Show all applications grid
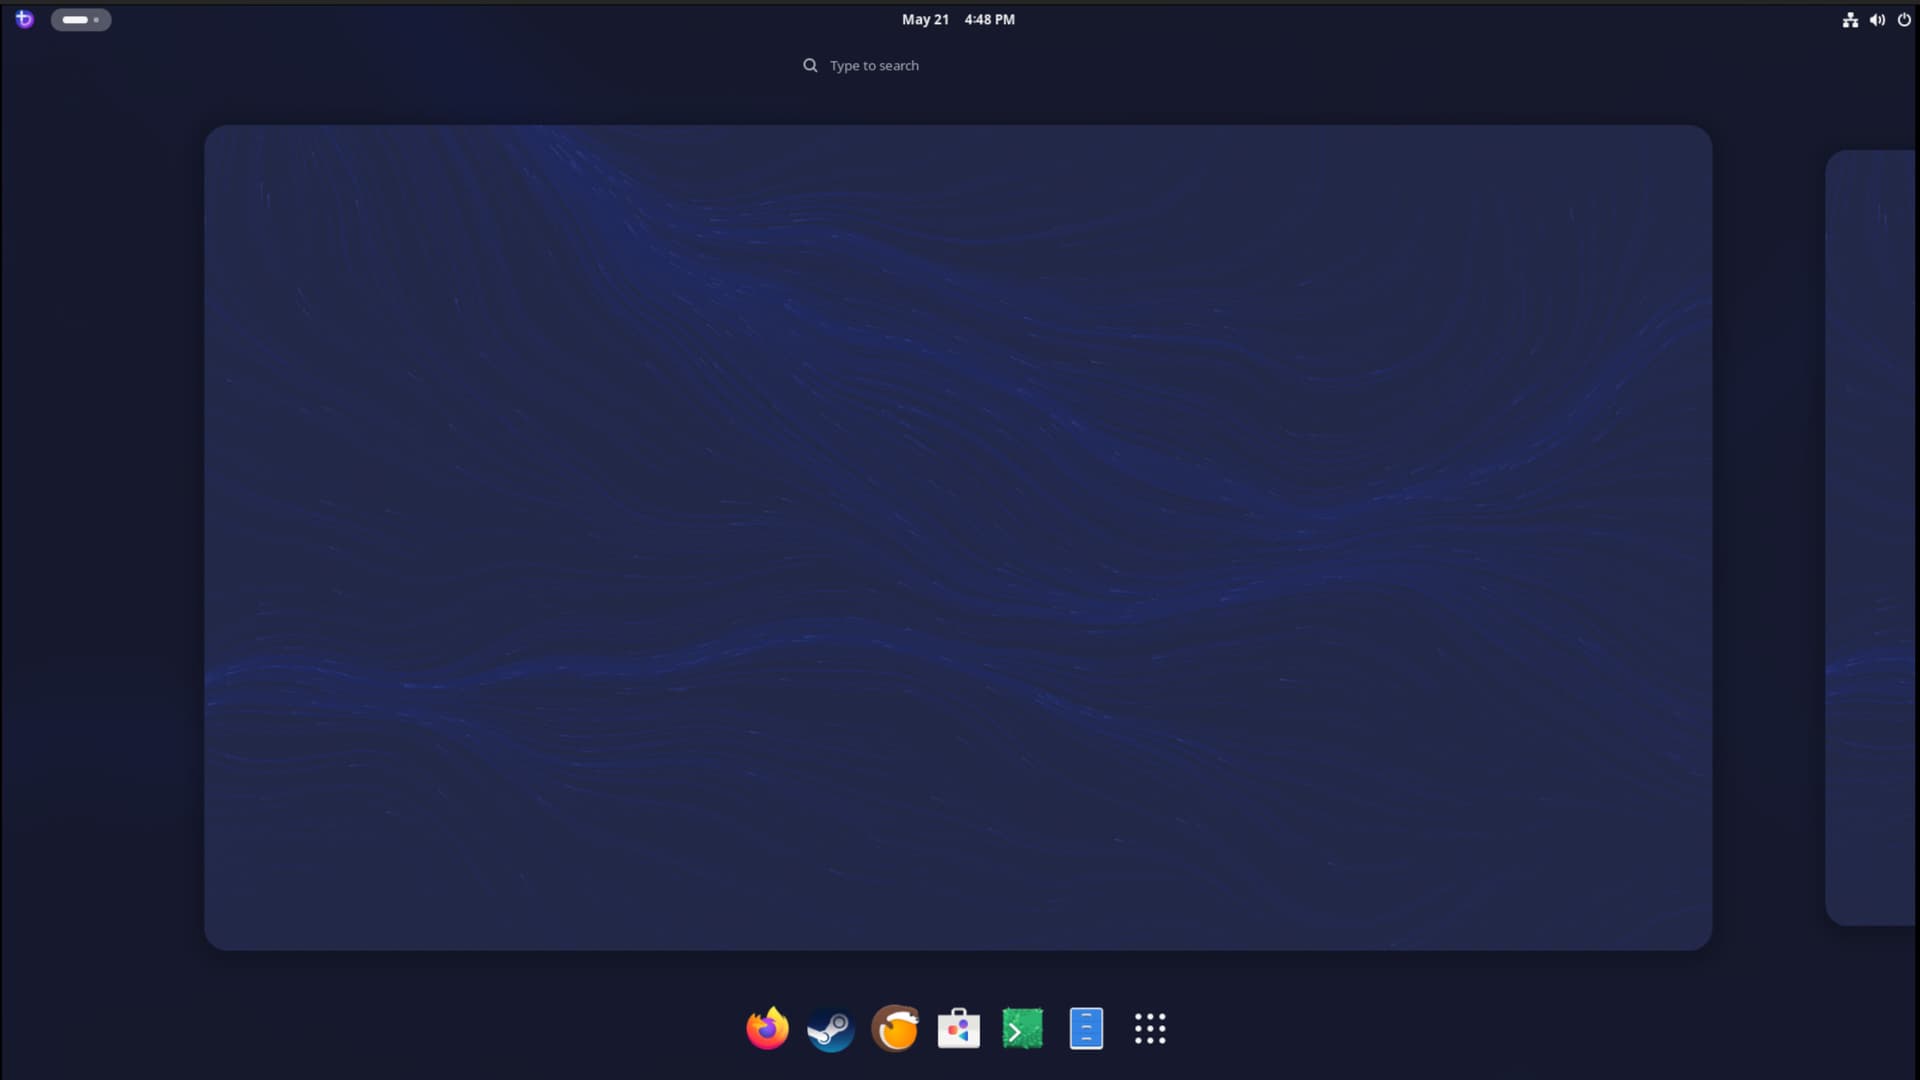The image size is (1920, 1080). [1150, 1029]
